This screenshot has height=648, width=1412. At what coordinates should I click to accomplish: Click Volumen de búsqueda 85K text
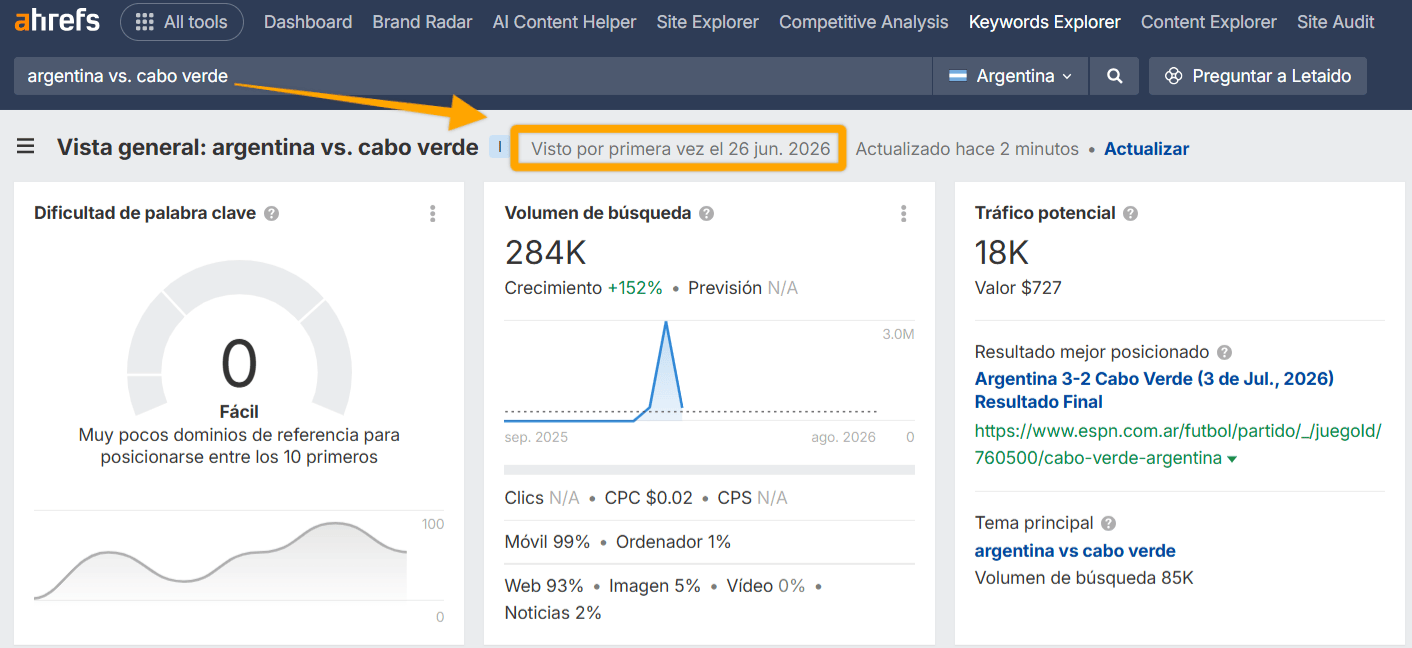tap(1084, 578)
